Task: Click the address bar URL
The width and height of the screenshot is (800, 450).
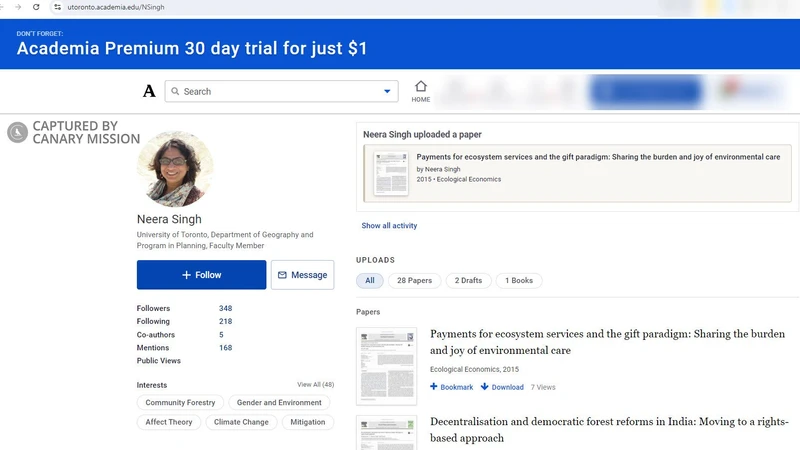Action: click(x=116, y=7)
